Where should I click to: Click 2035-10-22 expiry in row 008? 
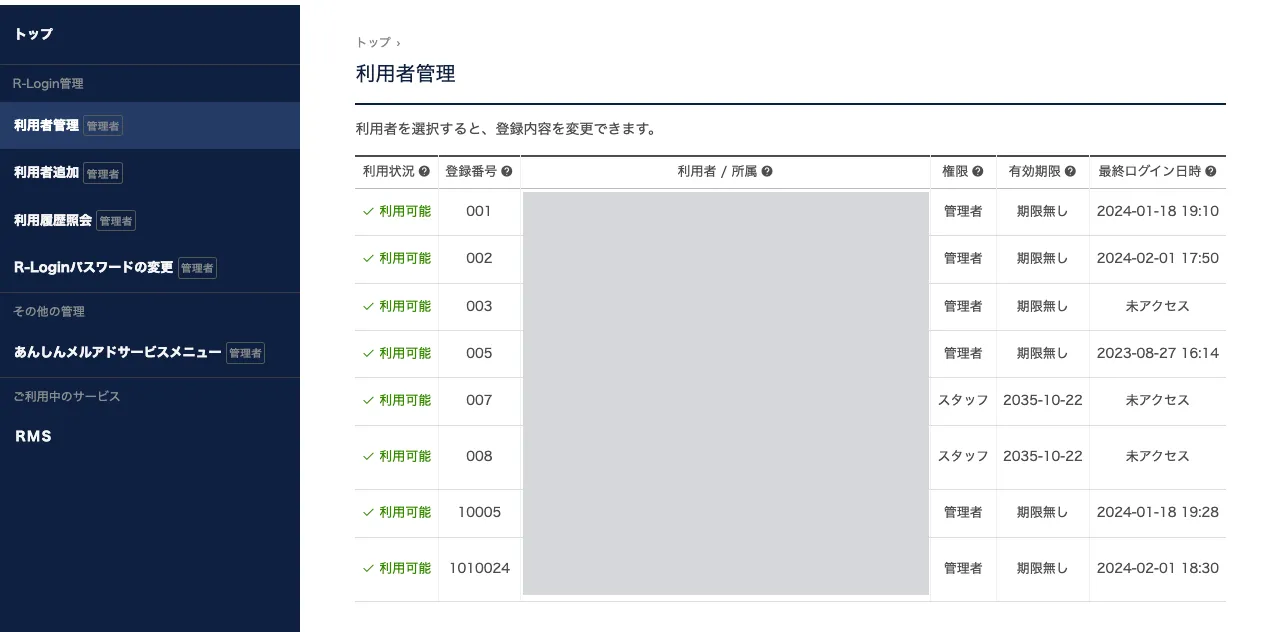pos(1043,456)
